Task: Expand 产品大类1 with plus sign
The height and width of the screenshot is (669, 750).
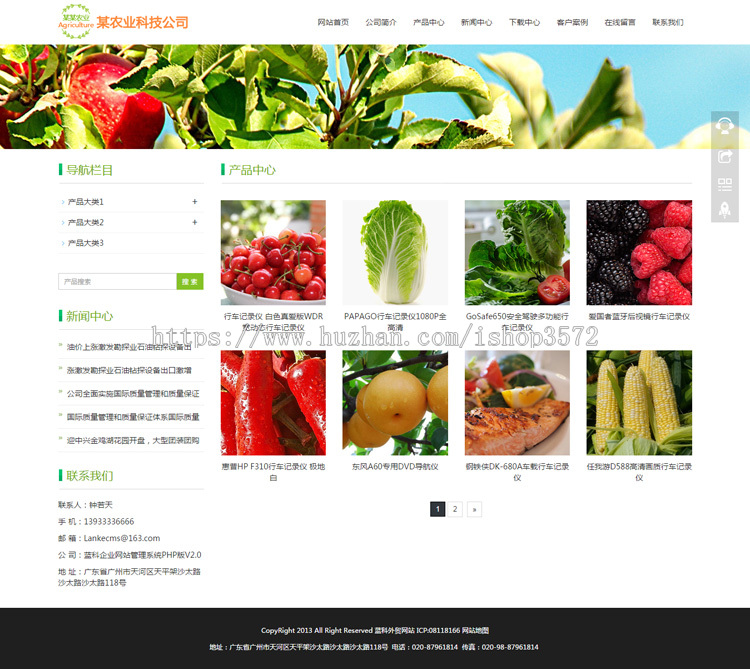Action: pos(195,202)
